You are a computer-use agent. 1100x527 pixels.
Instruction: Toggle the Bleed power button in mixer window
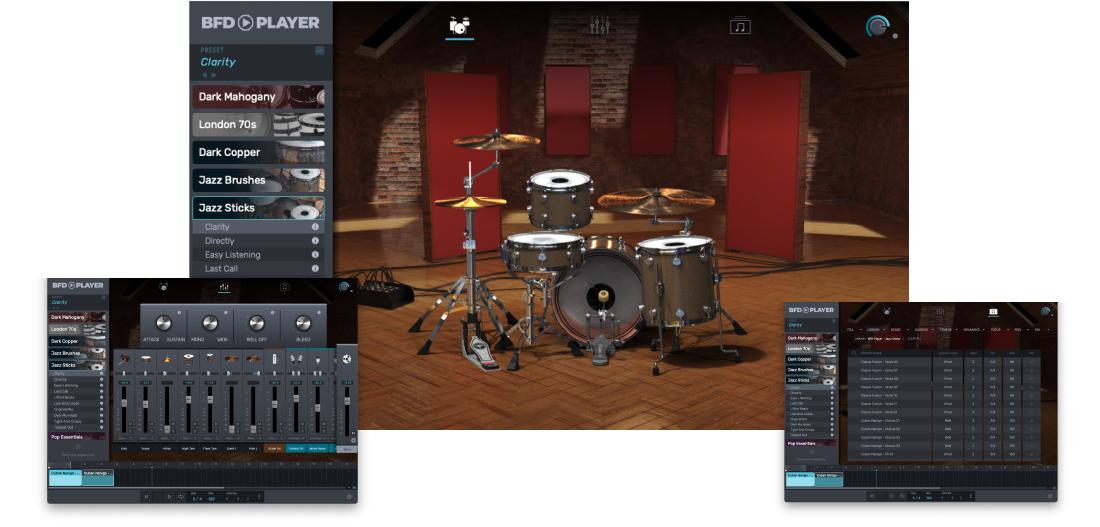click(320, 312)
